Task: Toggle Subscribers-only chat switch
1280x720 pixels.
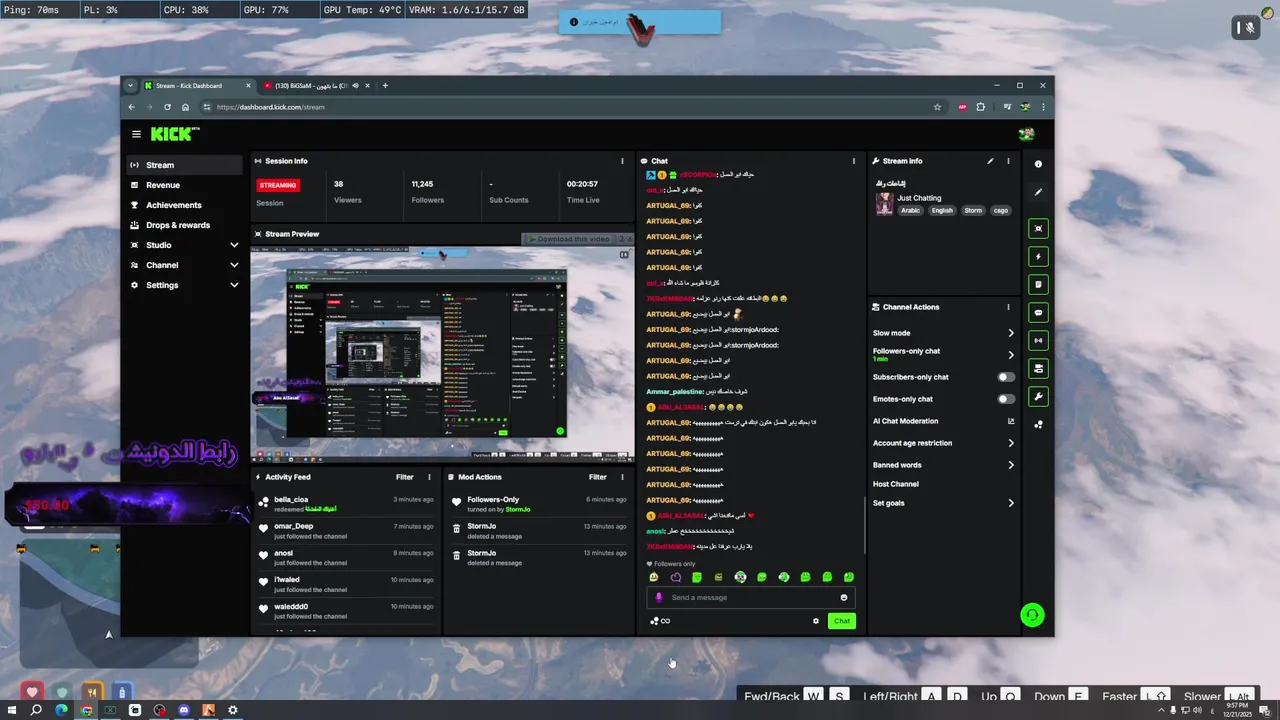Action: click(1006, 377)
